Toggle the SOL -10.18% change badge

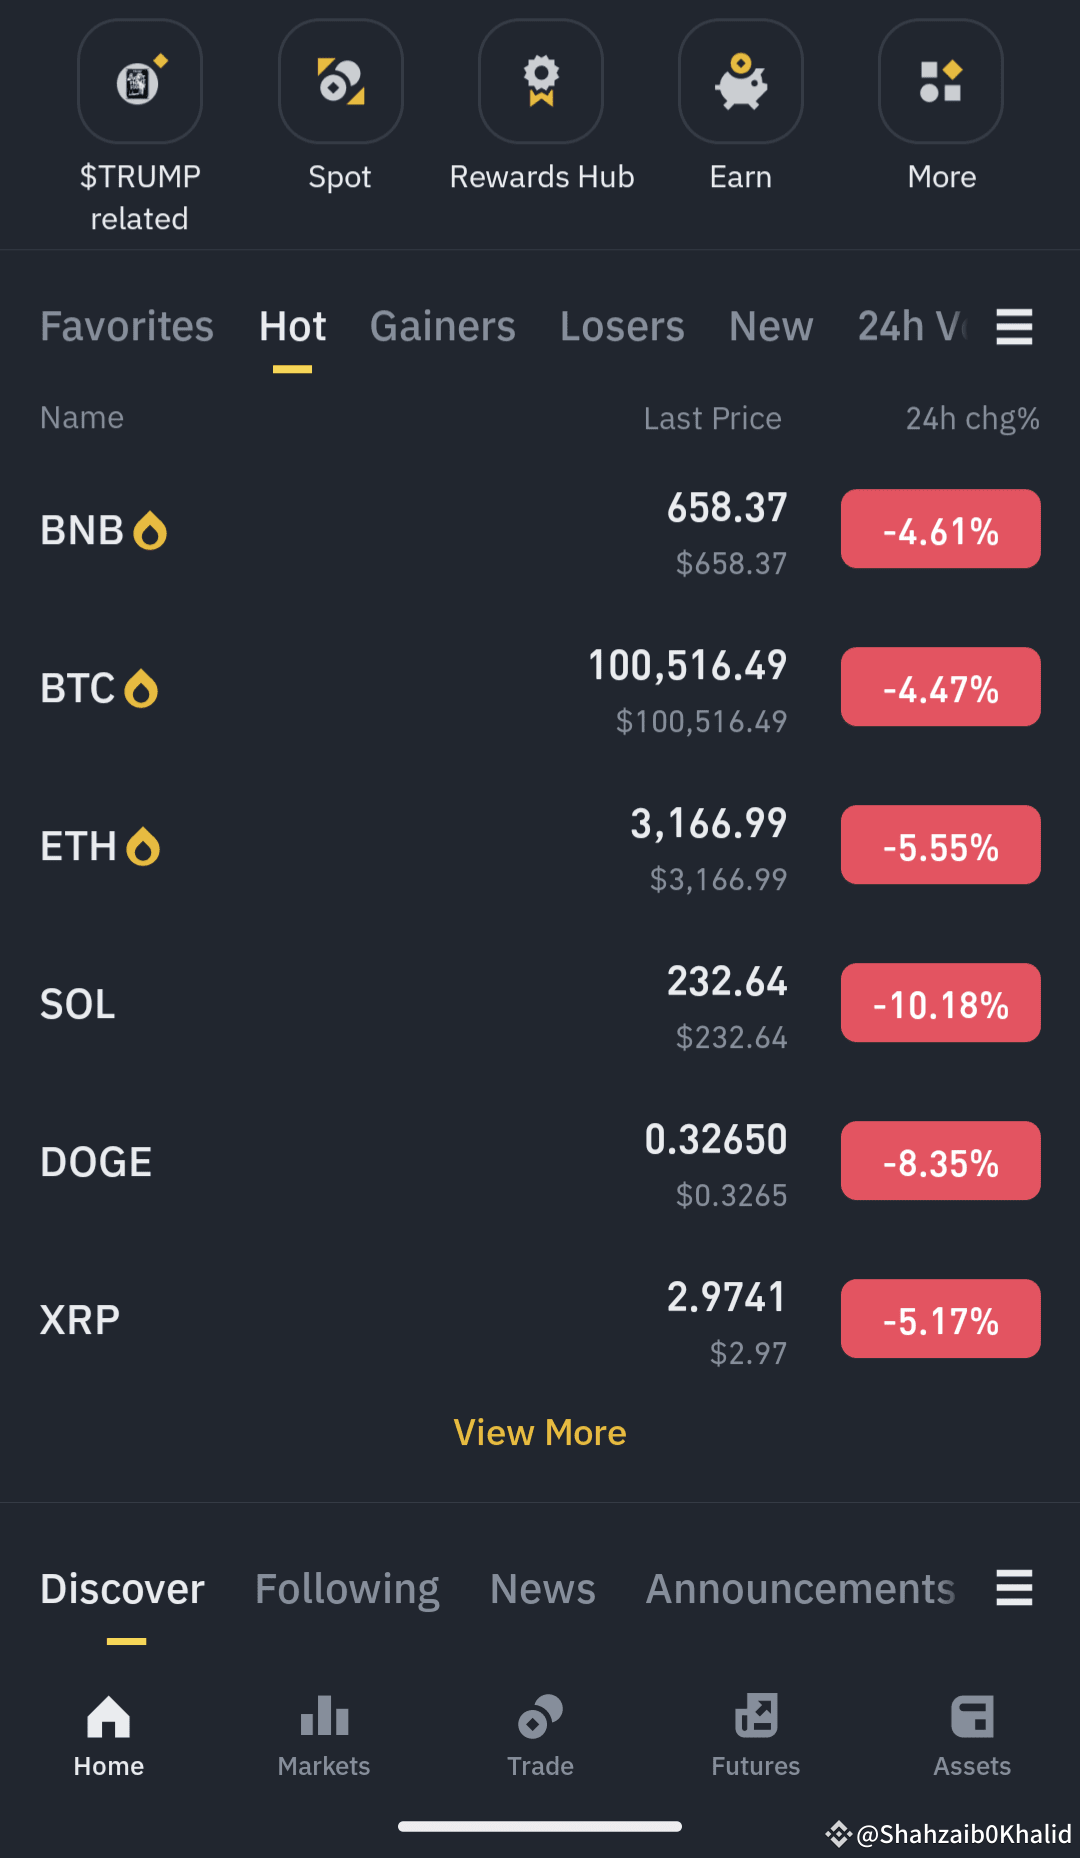pos(941,1003)
